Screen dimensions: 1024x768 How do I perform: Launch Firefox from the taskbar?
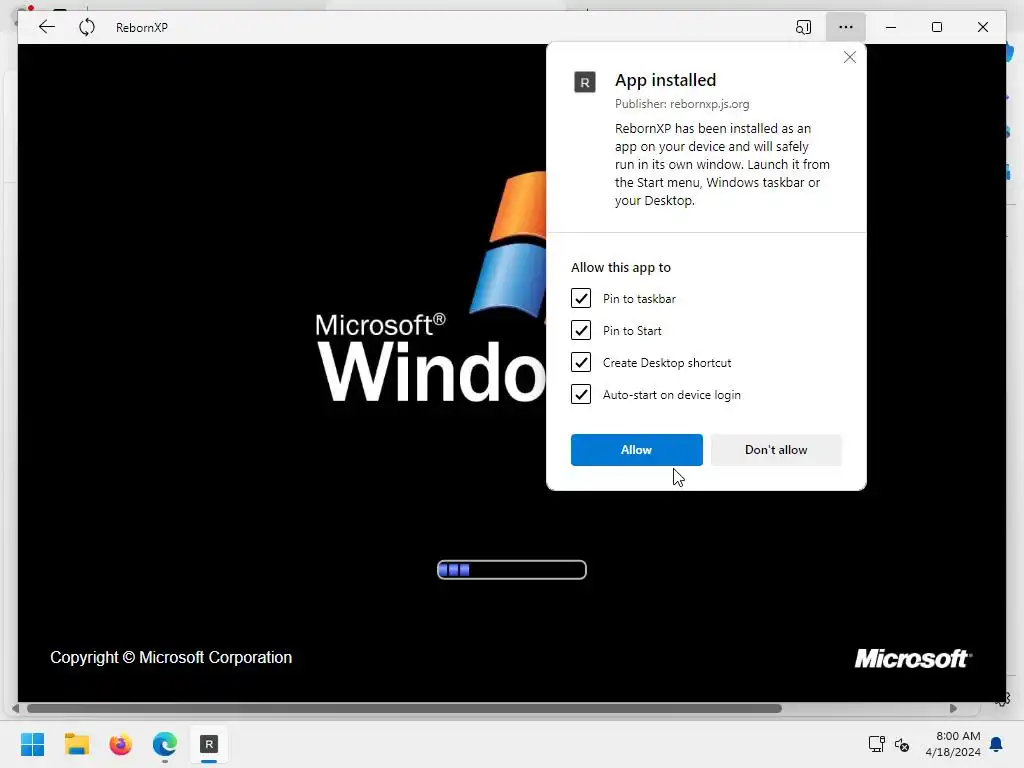click(x=120, y=744)
